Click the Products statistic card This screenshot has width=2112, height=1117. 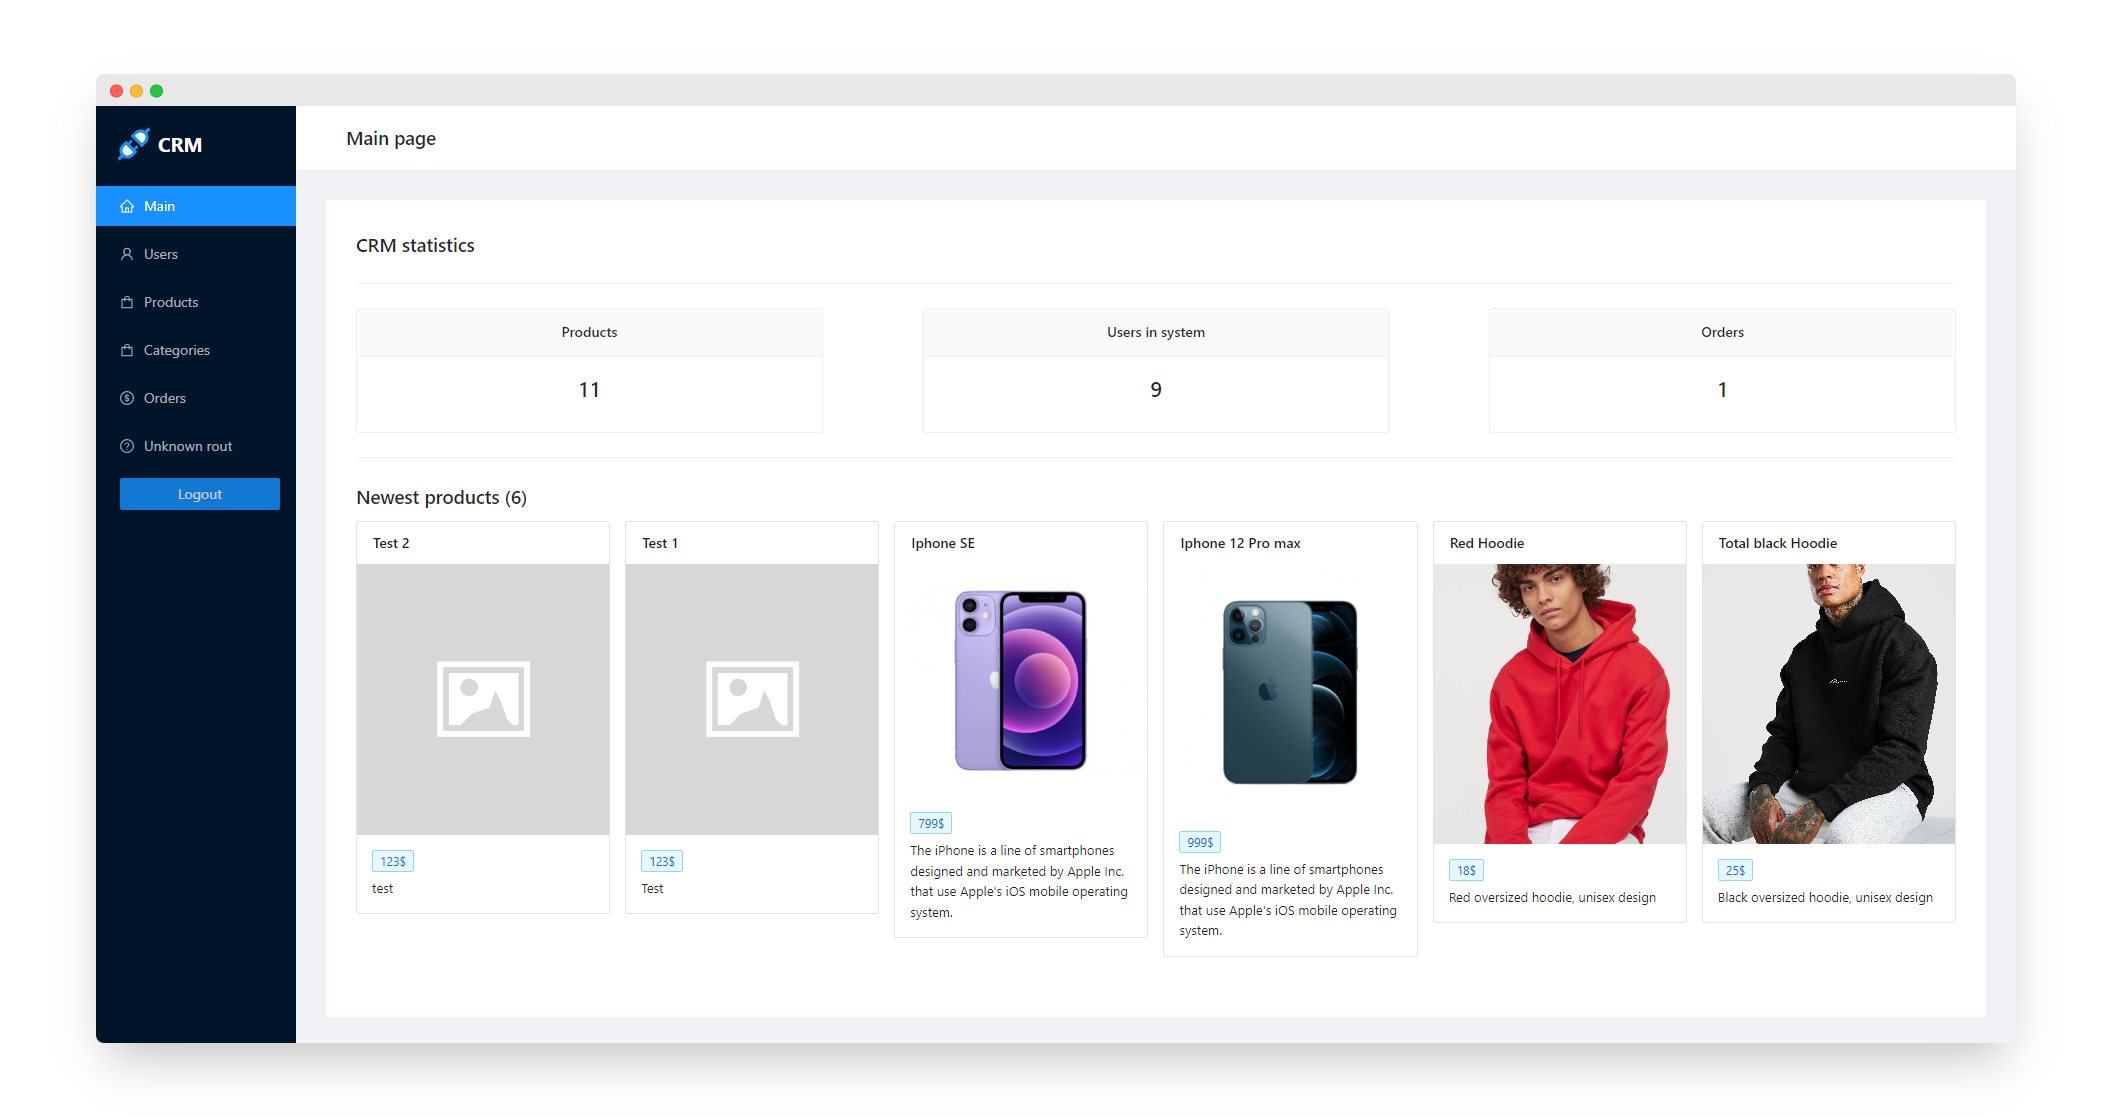click(589, 370)
